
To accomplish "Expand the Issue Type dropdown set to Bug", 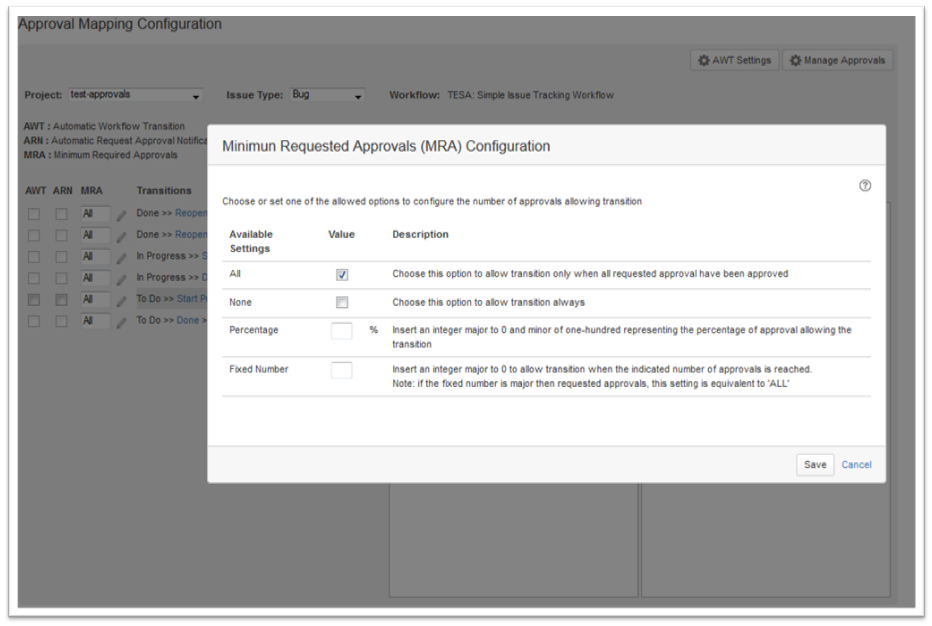I will pyautogui.click(x=327, y=96).
